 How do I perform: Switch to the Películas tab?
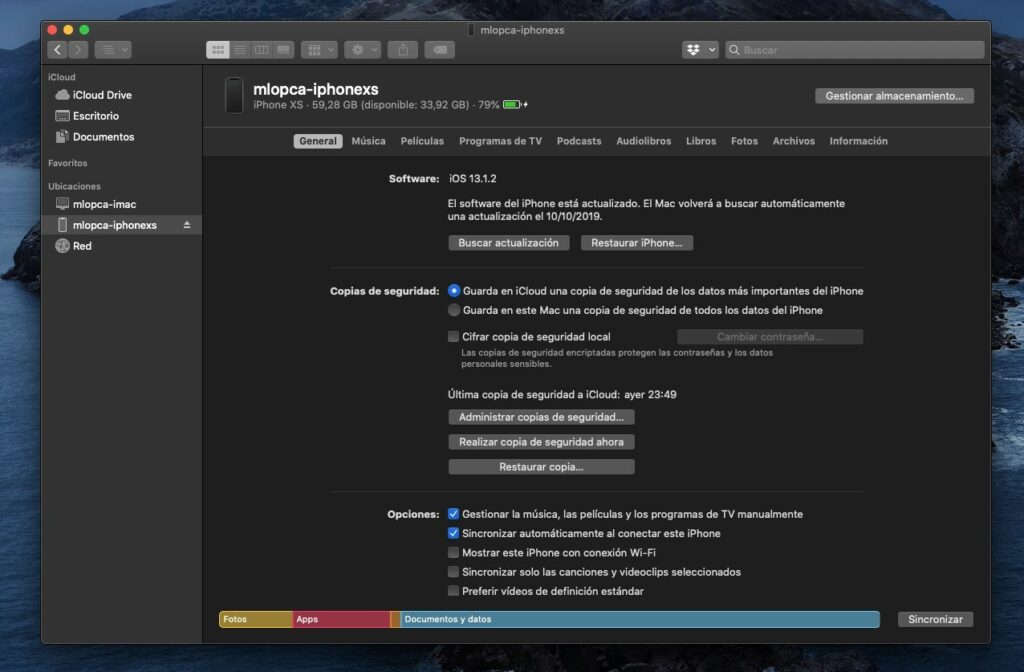coord(422,141)
